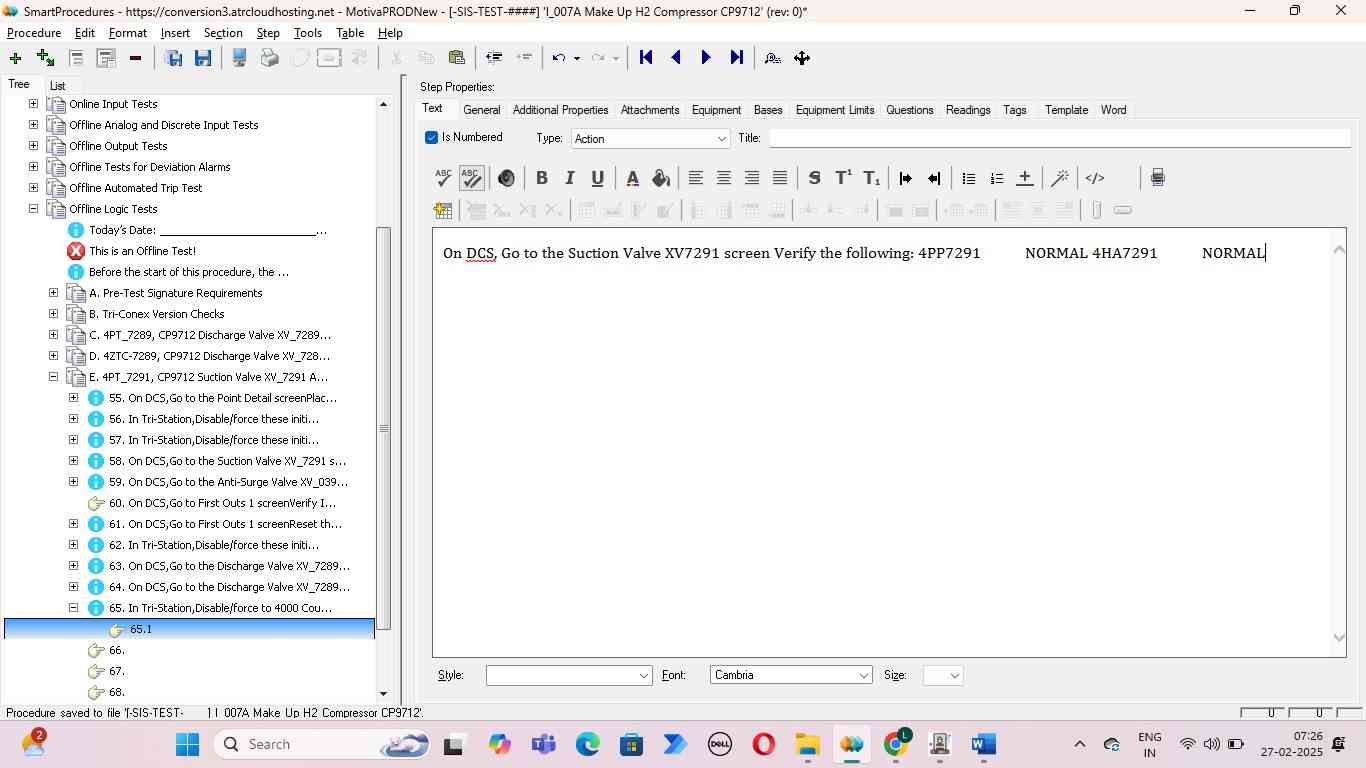Click inside the Title input field

(1059, 139)
